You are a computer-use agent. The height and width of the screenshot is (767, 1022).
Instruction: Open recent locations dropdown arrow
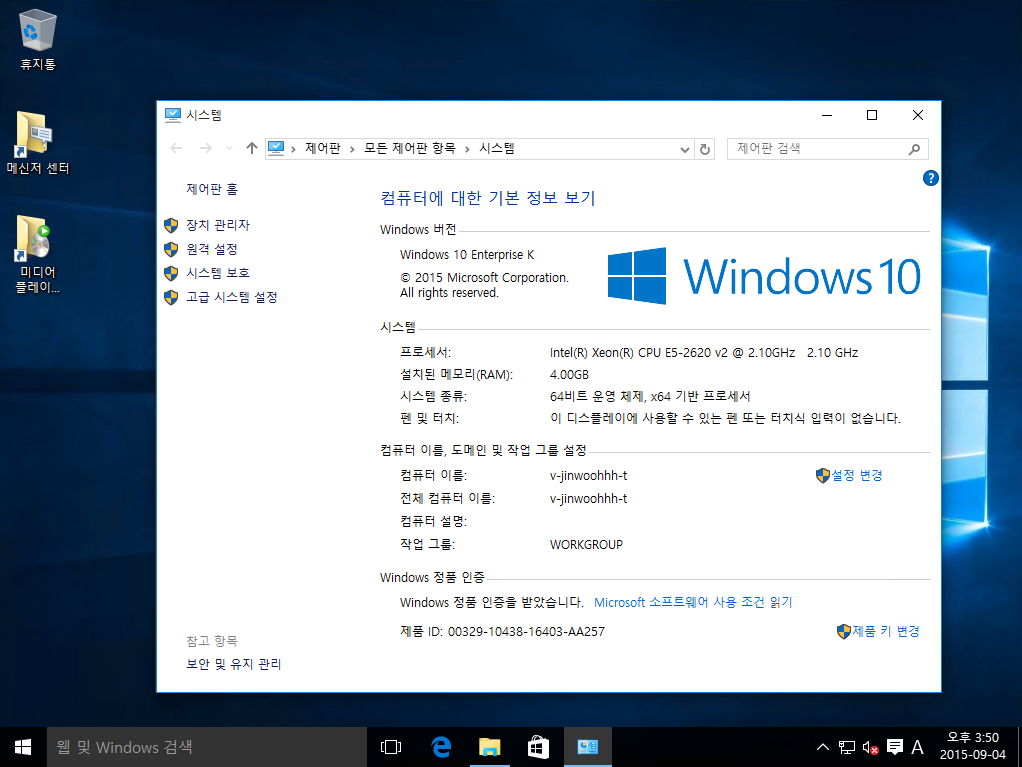point(229,149)
